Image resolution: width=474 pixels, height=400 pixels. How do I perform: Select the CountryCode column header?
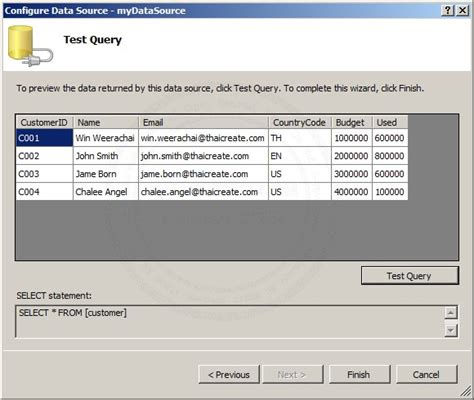pos(300,122)
